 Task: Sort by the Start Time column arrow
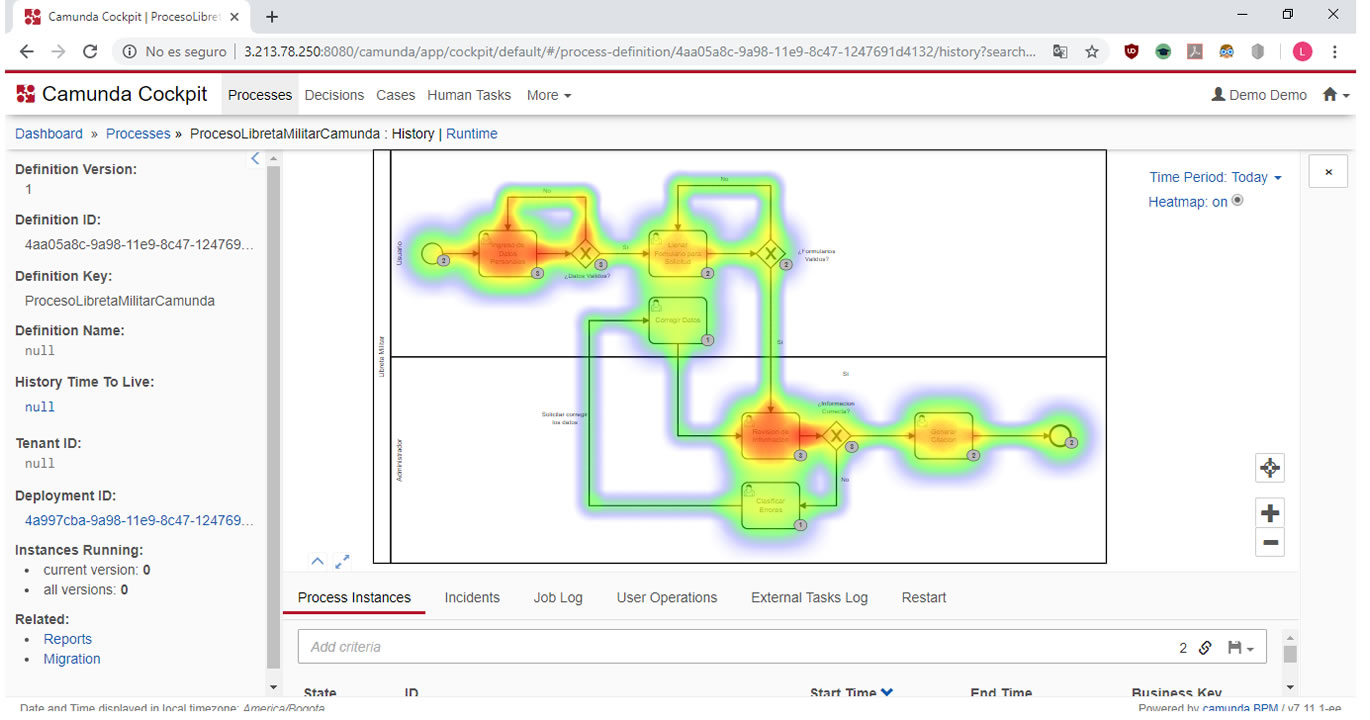(x=887, y=692)
